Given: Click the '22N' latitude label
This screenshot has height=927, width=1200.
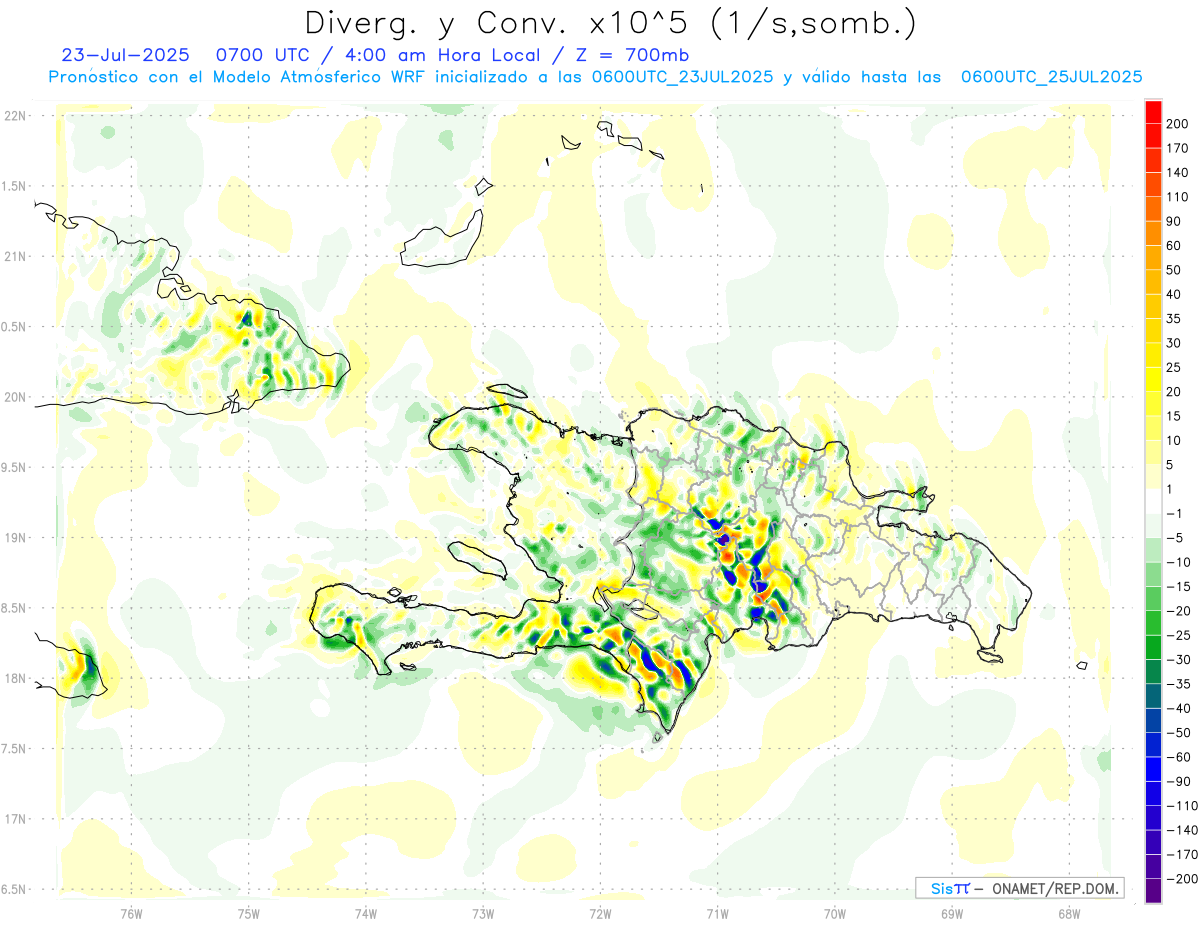Looking at the screenshot, I should pyautogui.click(x=15, y=116).
